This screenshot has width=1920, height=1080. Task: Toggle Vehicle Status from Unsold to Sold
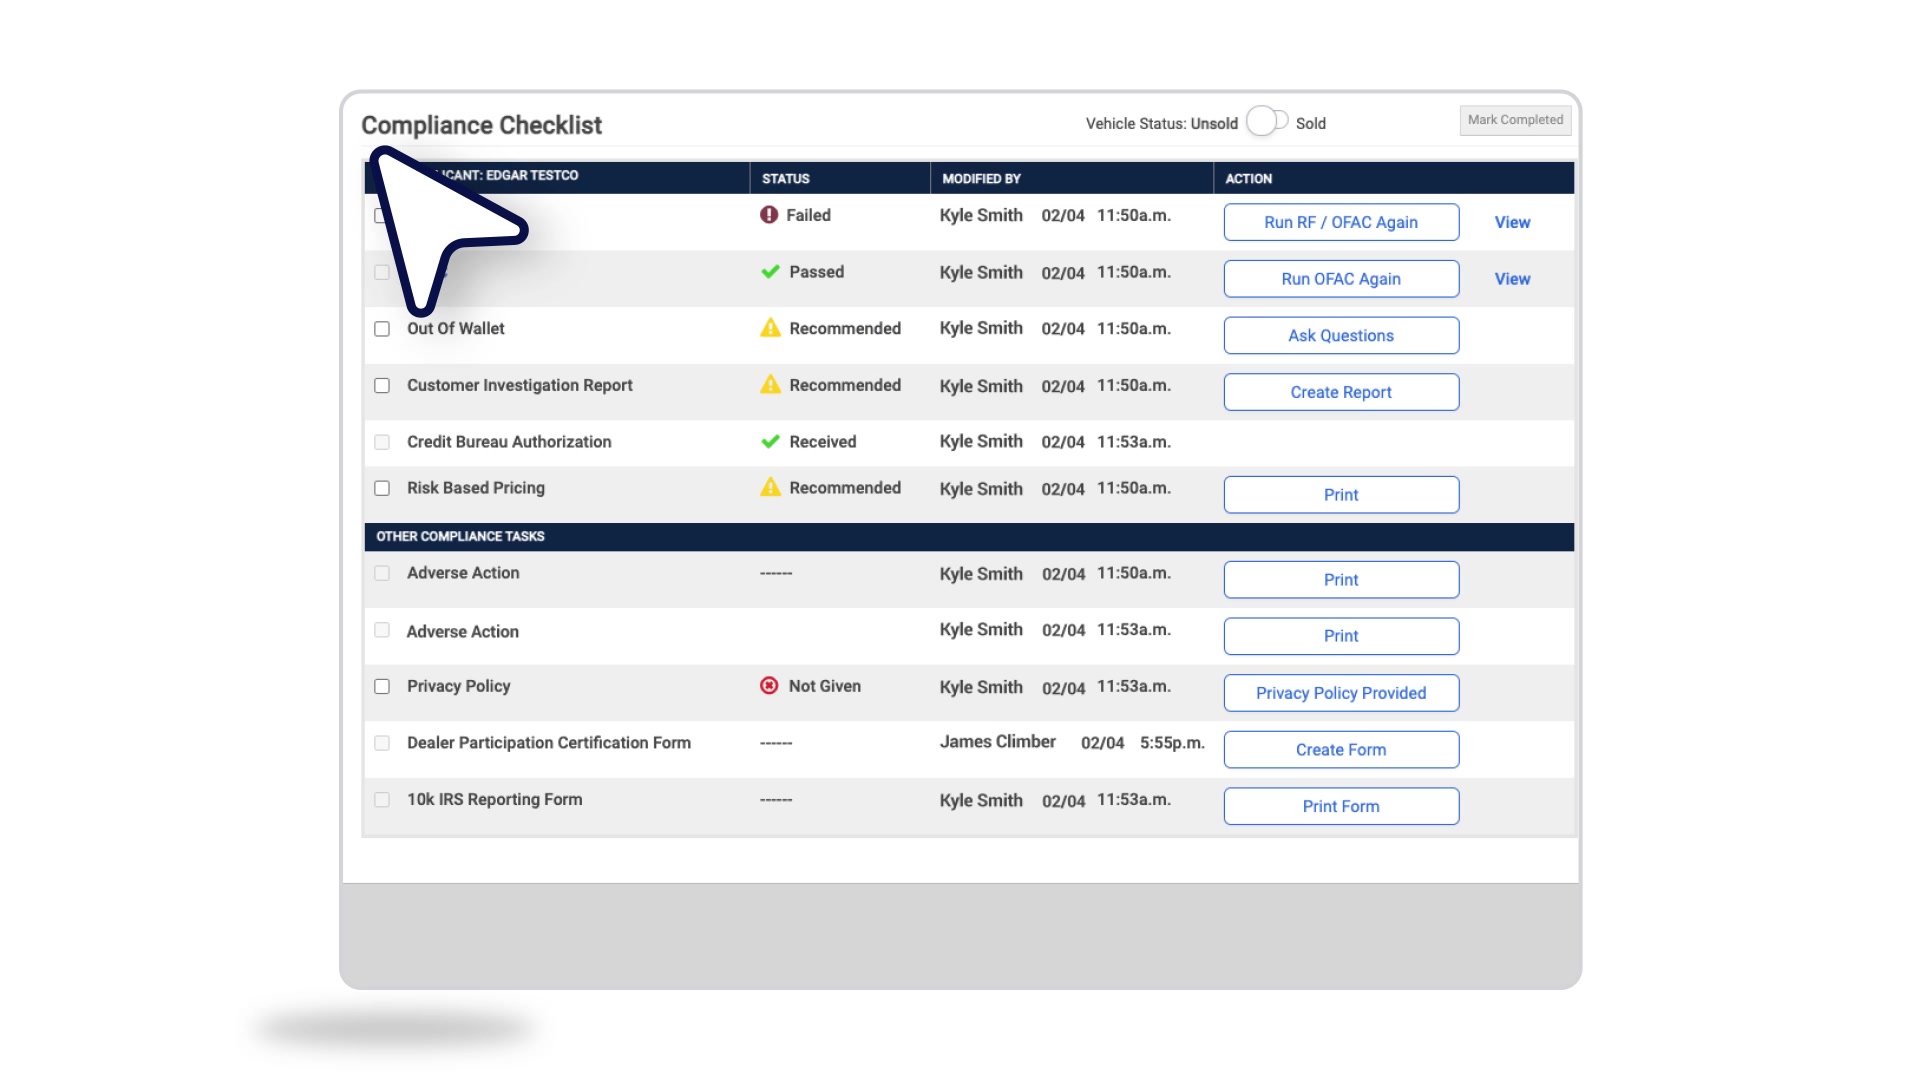pos(1266,120)
